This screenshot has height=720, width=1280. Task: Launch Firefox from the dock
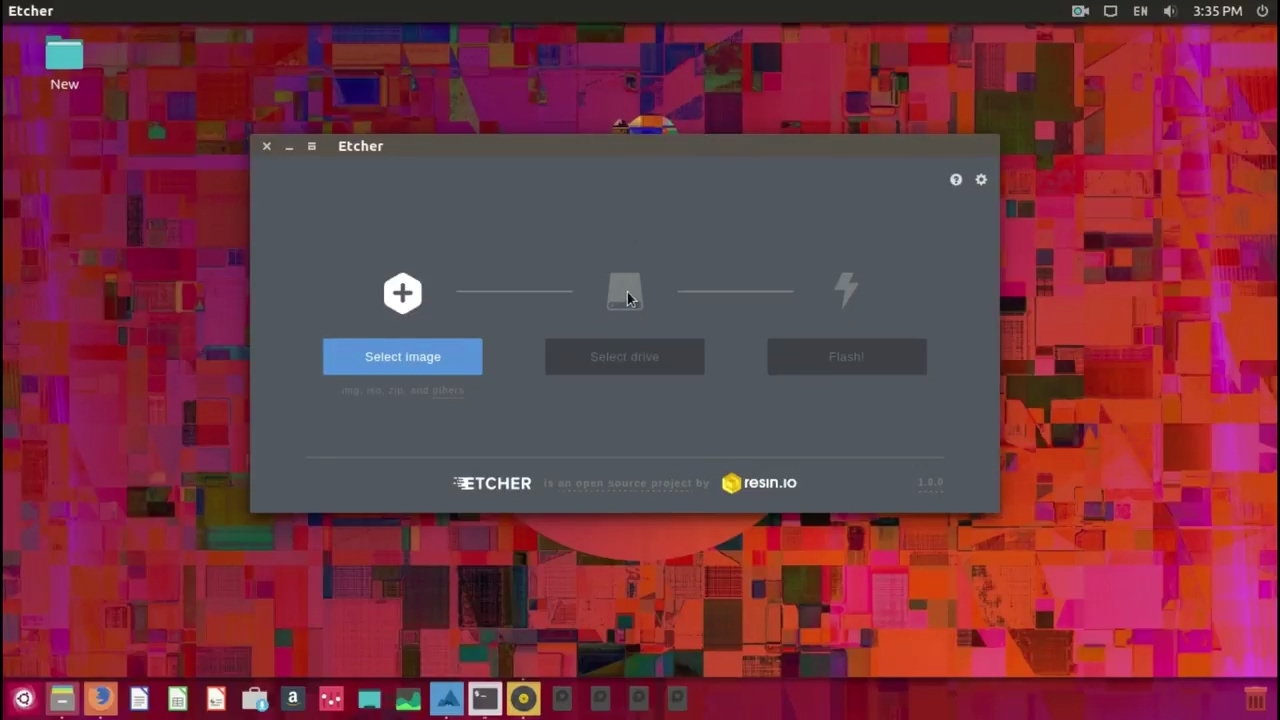coord(101,699)
